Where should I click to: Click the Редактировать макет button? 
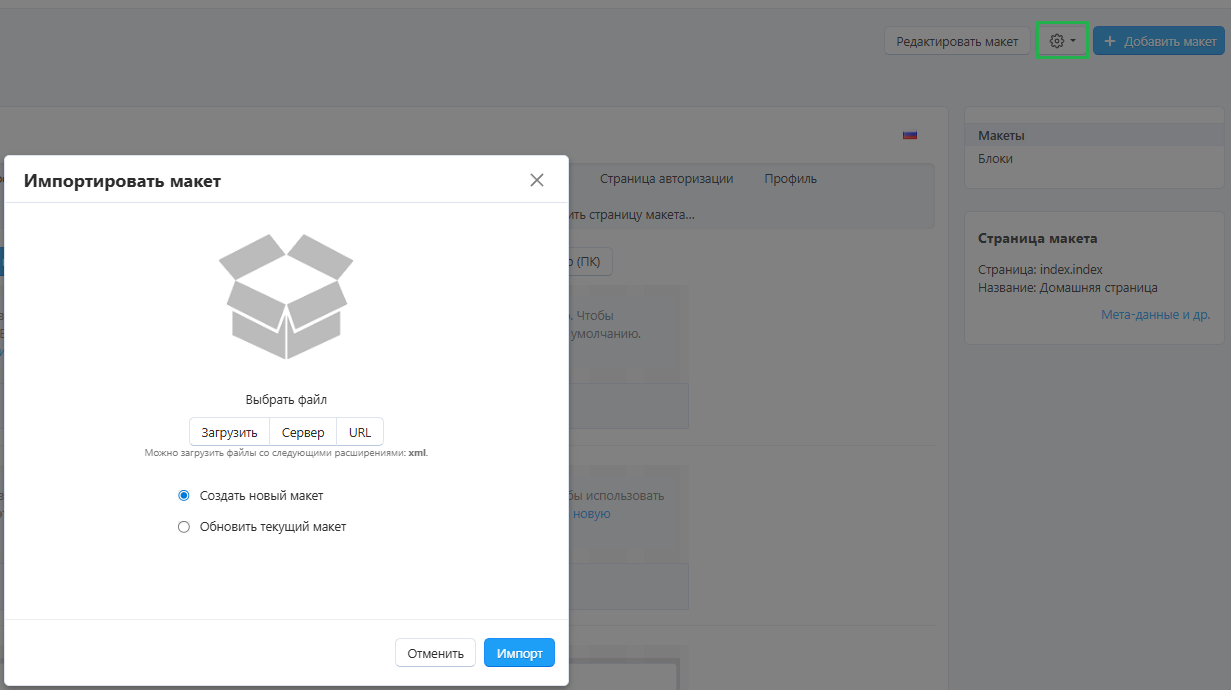[x=957, y=41]
